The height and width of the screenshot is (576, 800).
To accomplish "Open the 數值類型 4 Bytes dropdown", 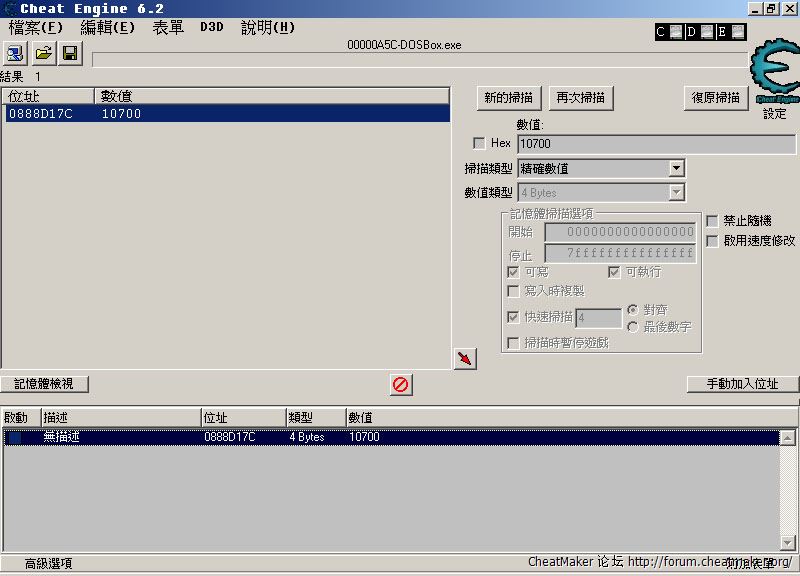I will [x=676, y=193].
